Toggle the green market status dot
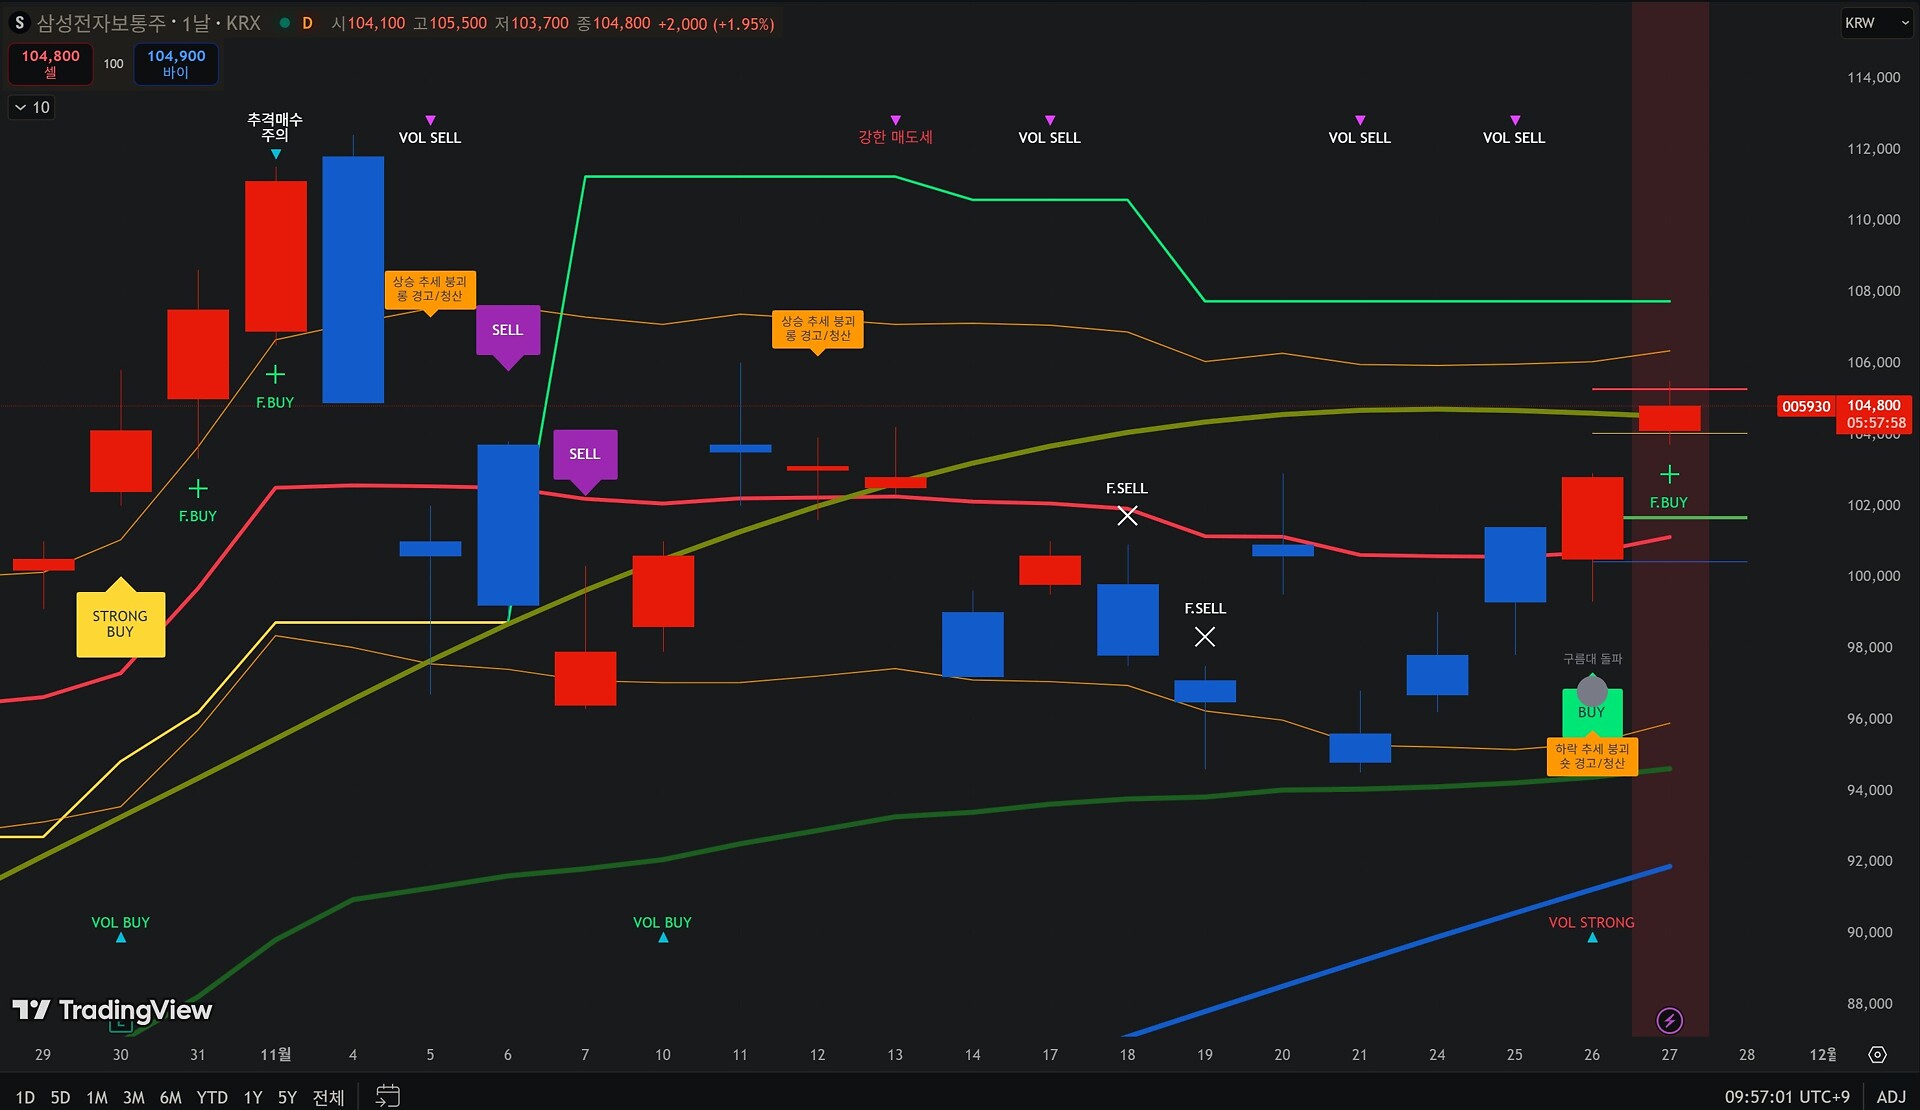The height and width of the screenshot is (1110, 1920). [x=285, y=23]
